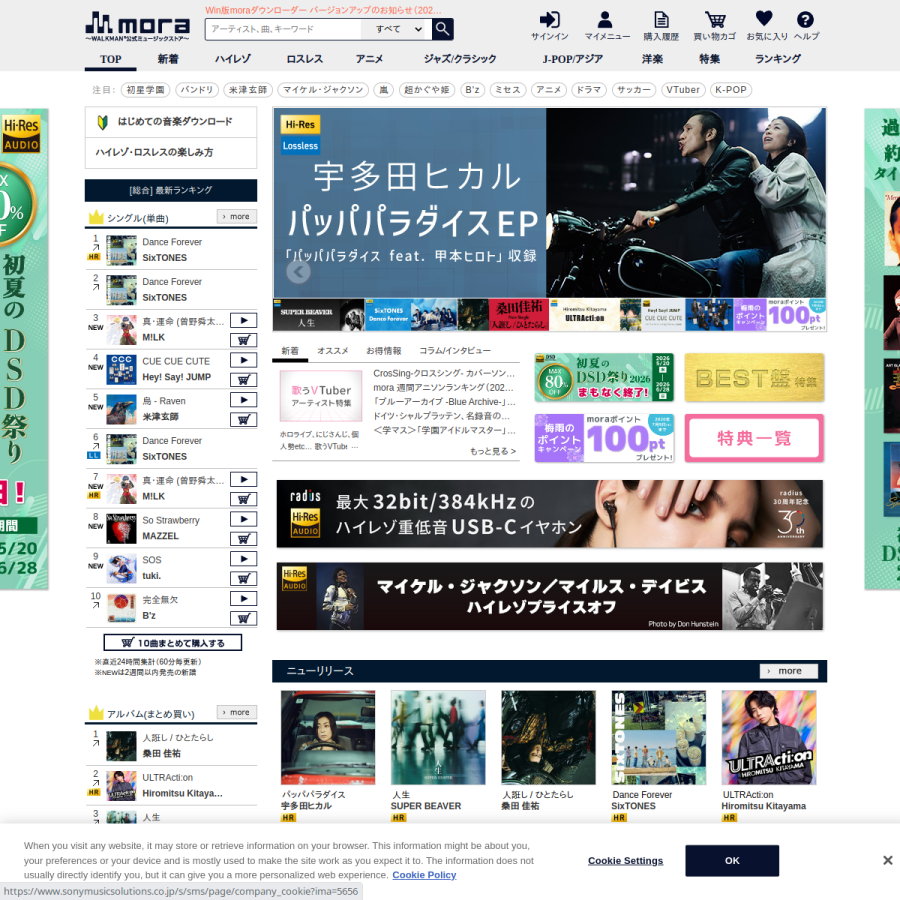Click the OK cookie button
Viewport: 900px width, 900px height.
coord(732,860)
